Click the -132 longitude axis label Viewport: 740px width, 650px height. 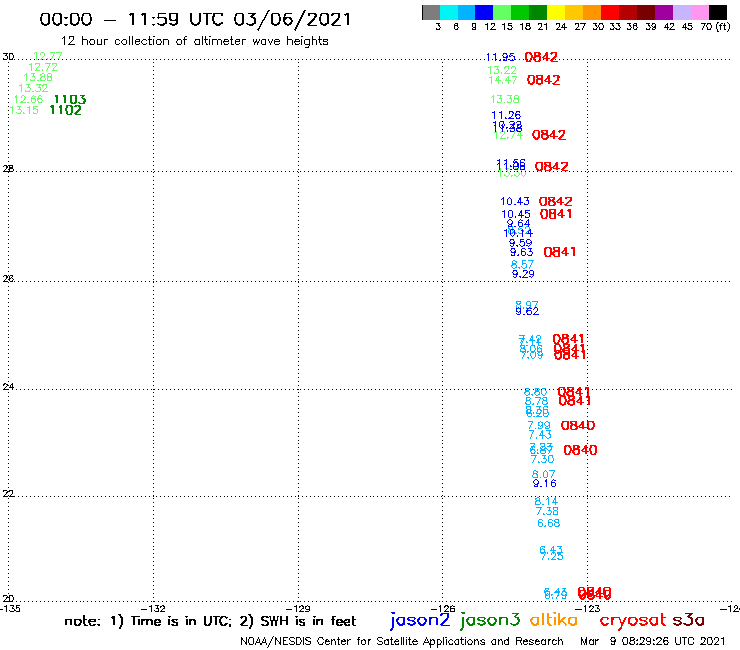153,608
